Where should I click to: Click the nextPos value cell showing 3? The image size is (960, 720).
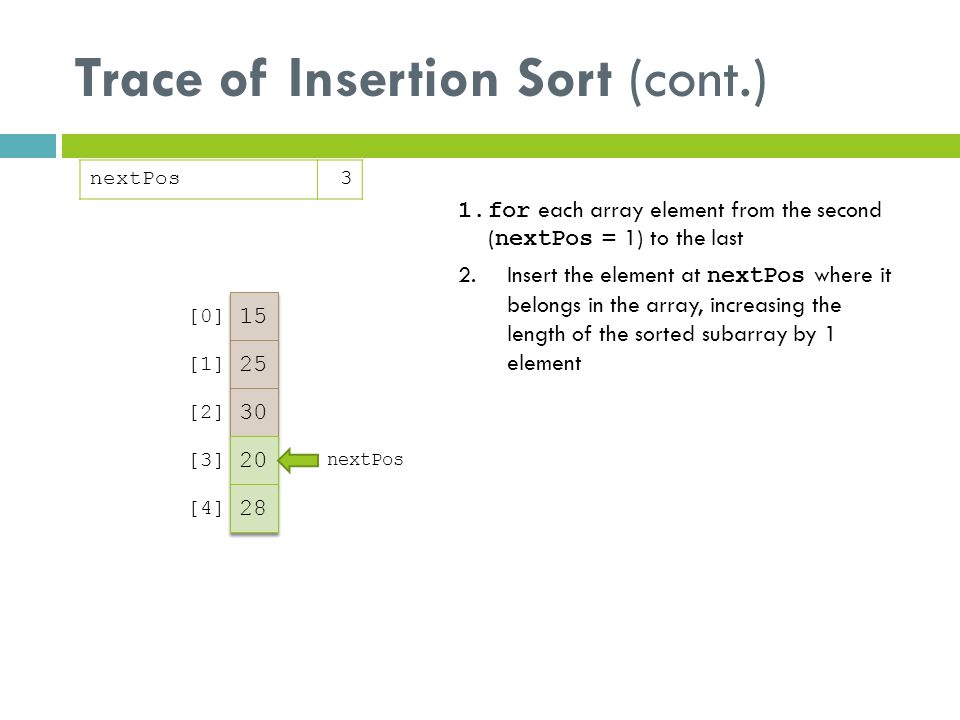point(340,179)
